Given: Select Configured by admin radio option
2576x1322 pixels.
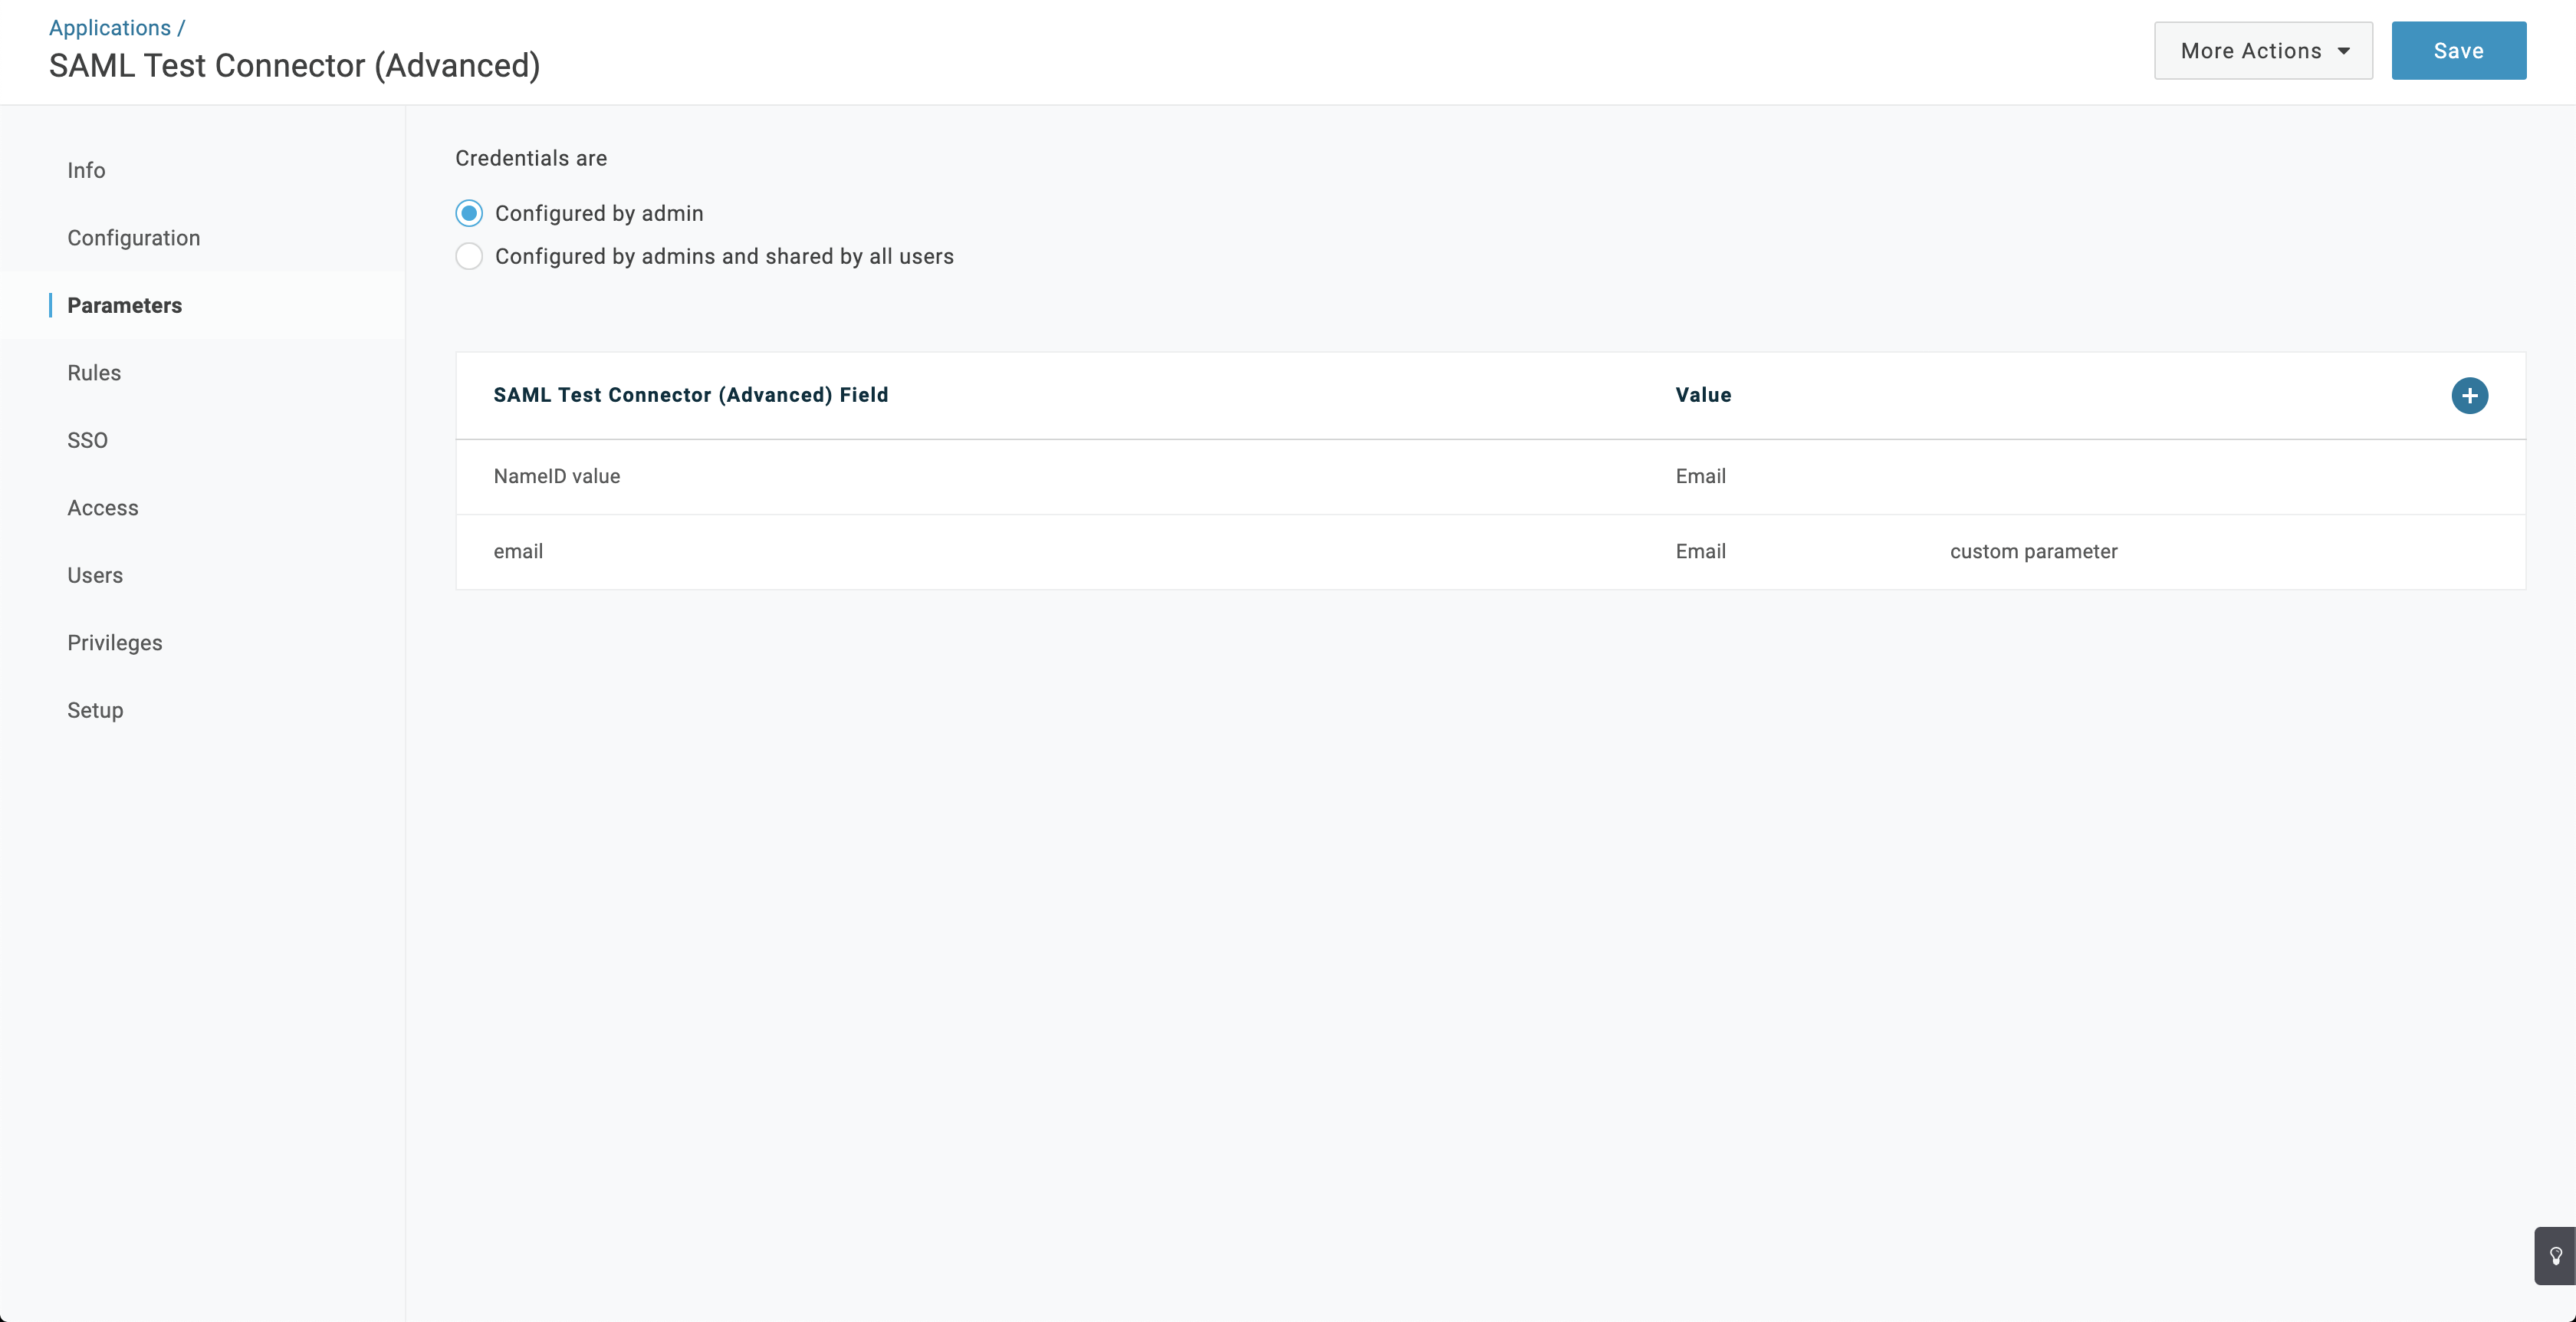Looking at the screenshot, I should (469, 213).
